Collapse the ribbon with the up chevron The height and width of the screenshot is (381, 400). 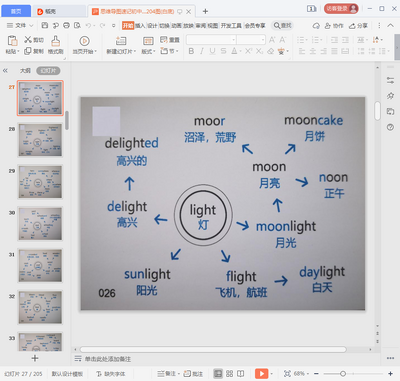pos(390,25)
